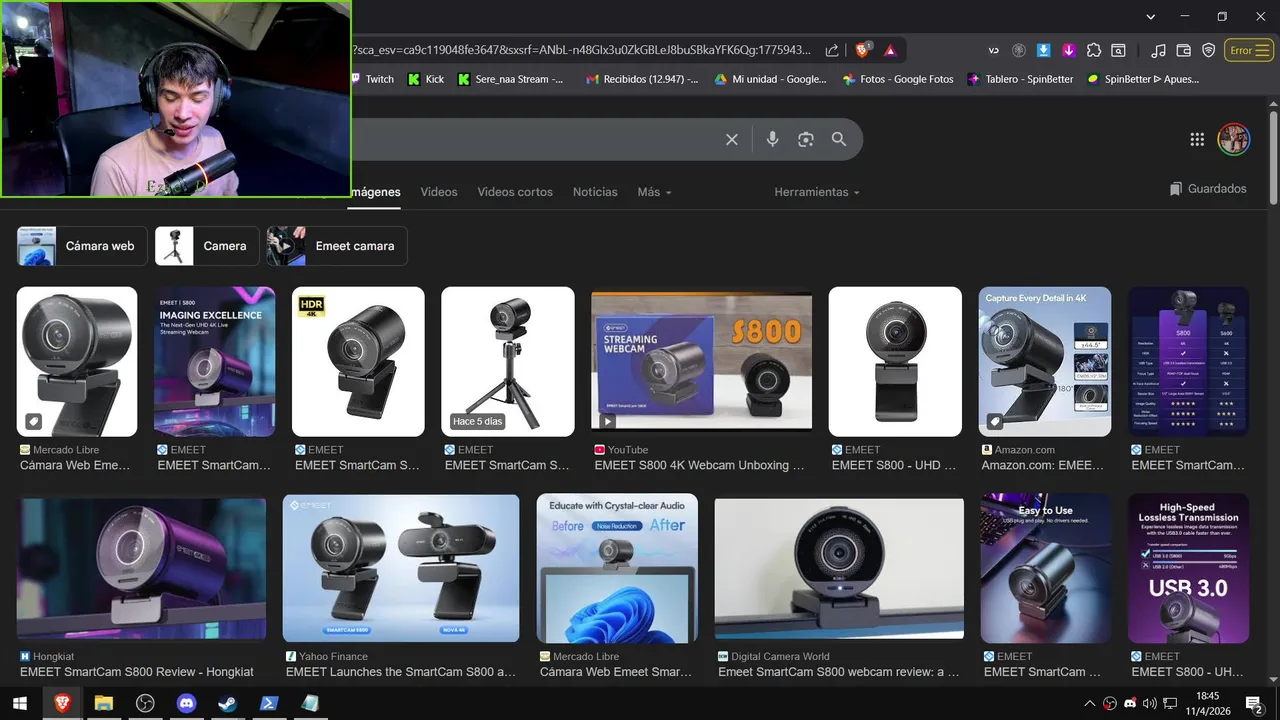Open the browser Extensions puzzle icon
Viewport: 1280px width, 720px height.
tap(1093, 50)
